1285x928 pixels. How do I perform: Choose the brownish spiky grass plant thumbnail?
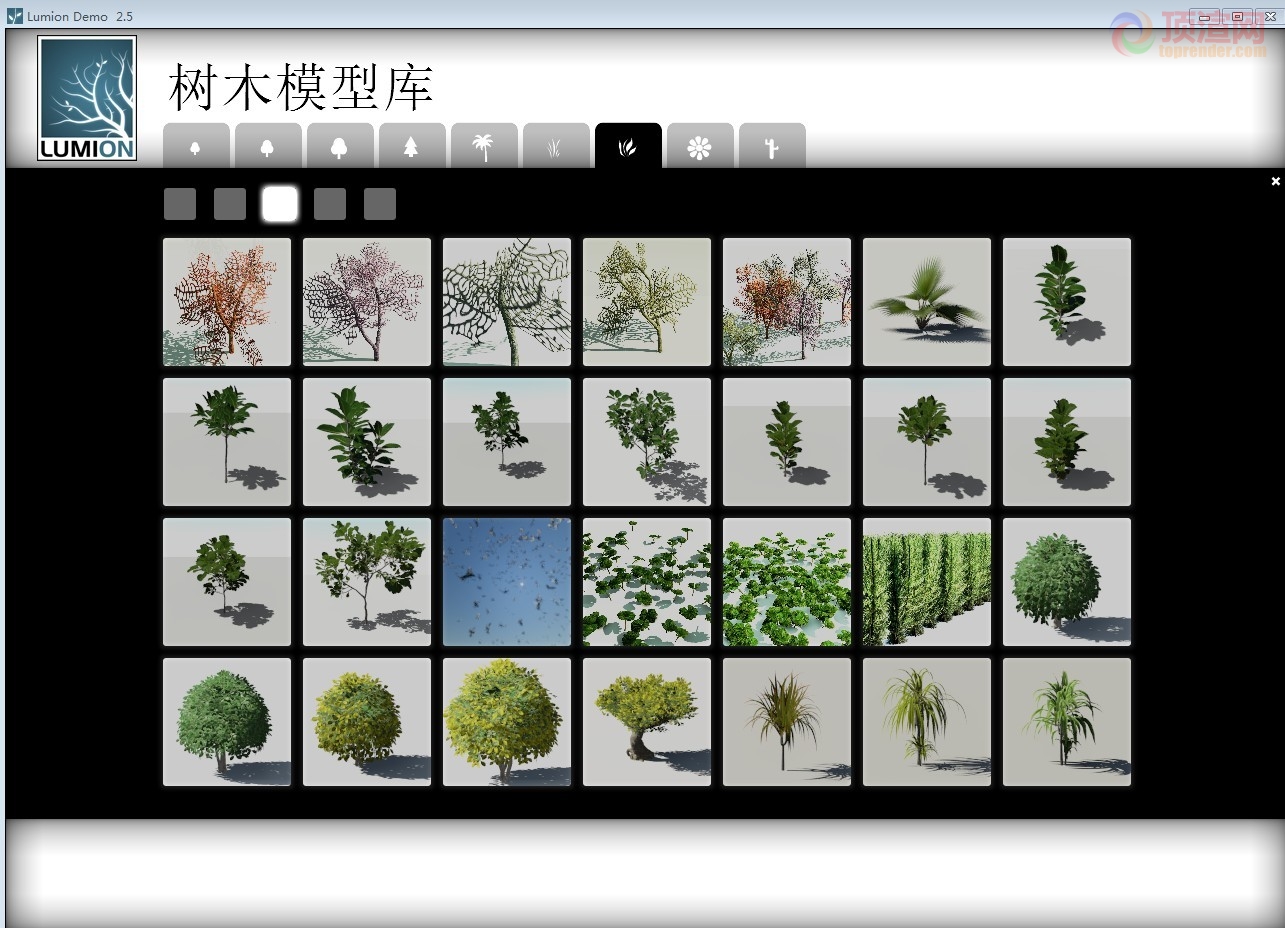(787, 722)
